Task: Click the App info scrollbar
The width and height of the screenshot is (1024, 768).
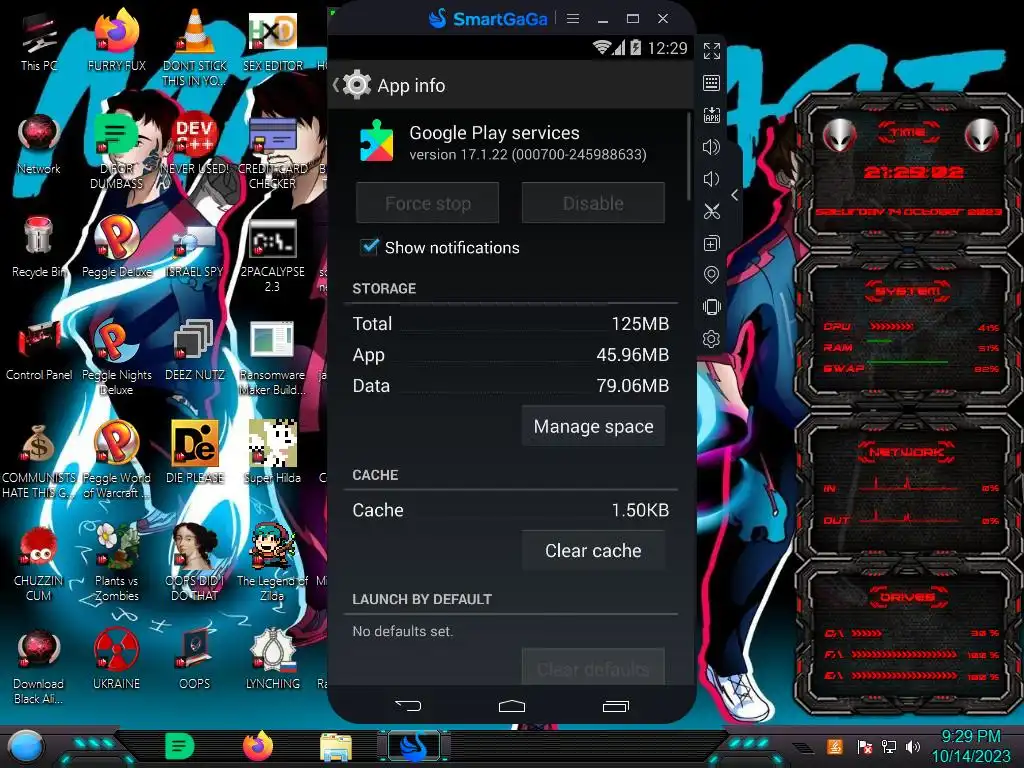Action: (688, 157)
